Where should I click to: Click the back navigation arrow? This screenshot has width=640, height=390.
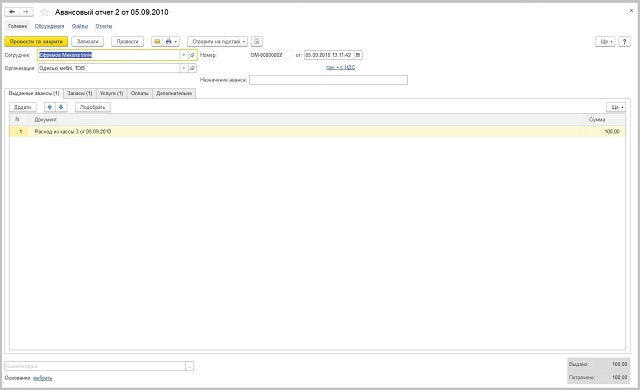click(12, 12)
